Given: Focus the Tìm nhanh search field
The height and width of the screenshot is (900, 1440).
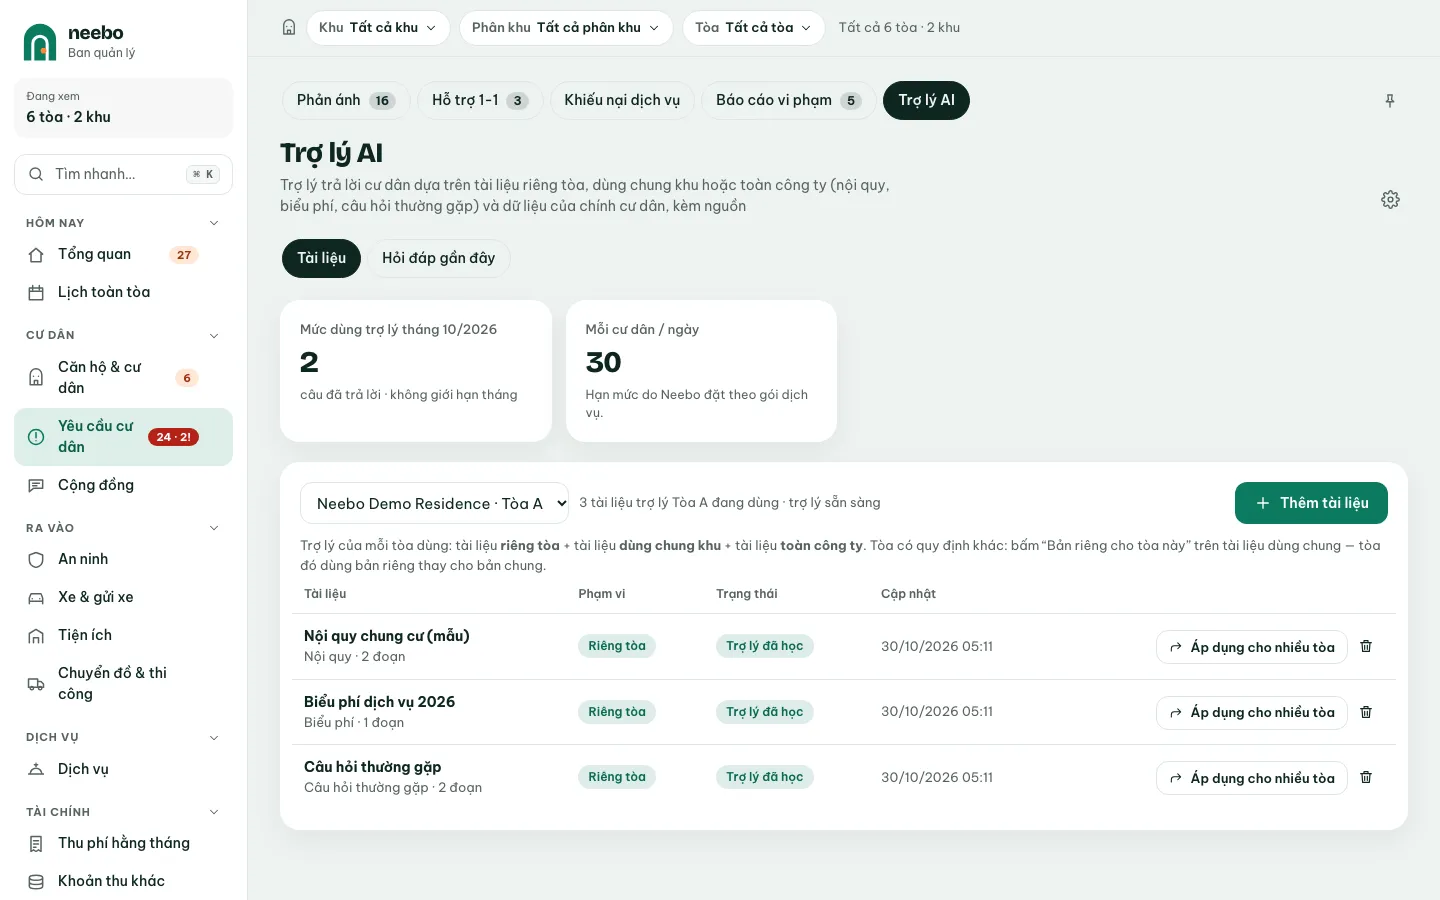Looking at the screenshot, I should click(x=123, y=174).
